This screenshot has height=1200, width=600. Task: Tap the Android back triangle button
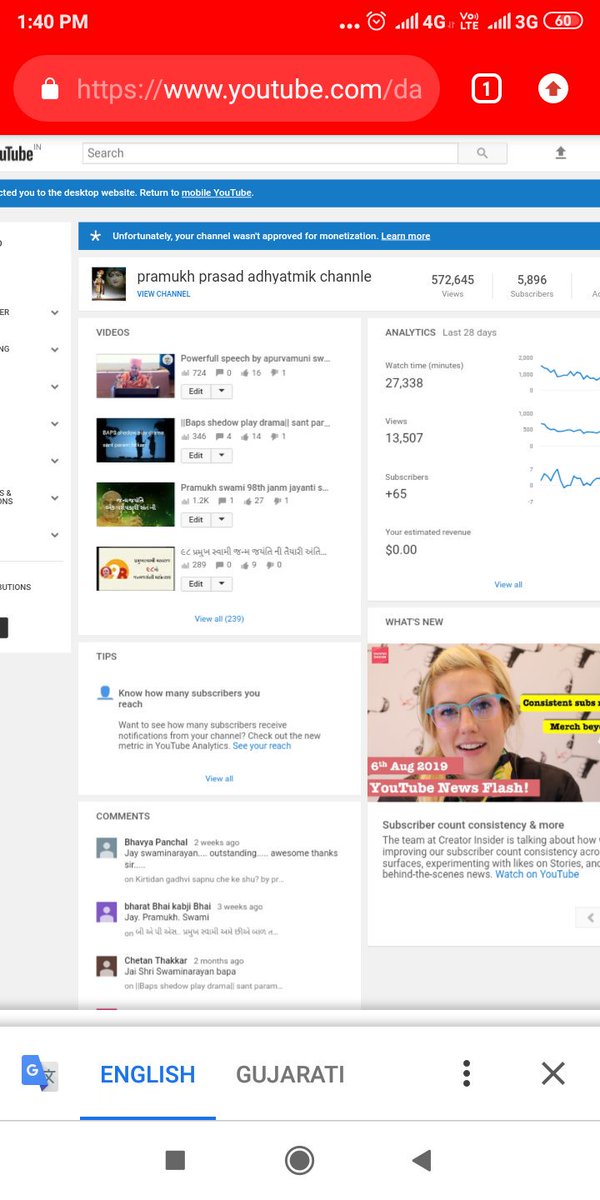[421, 1160]
